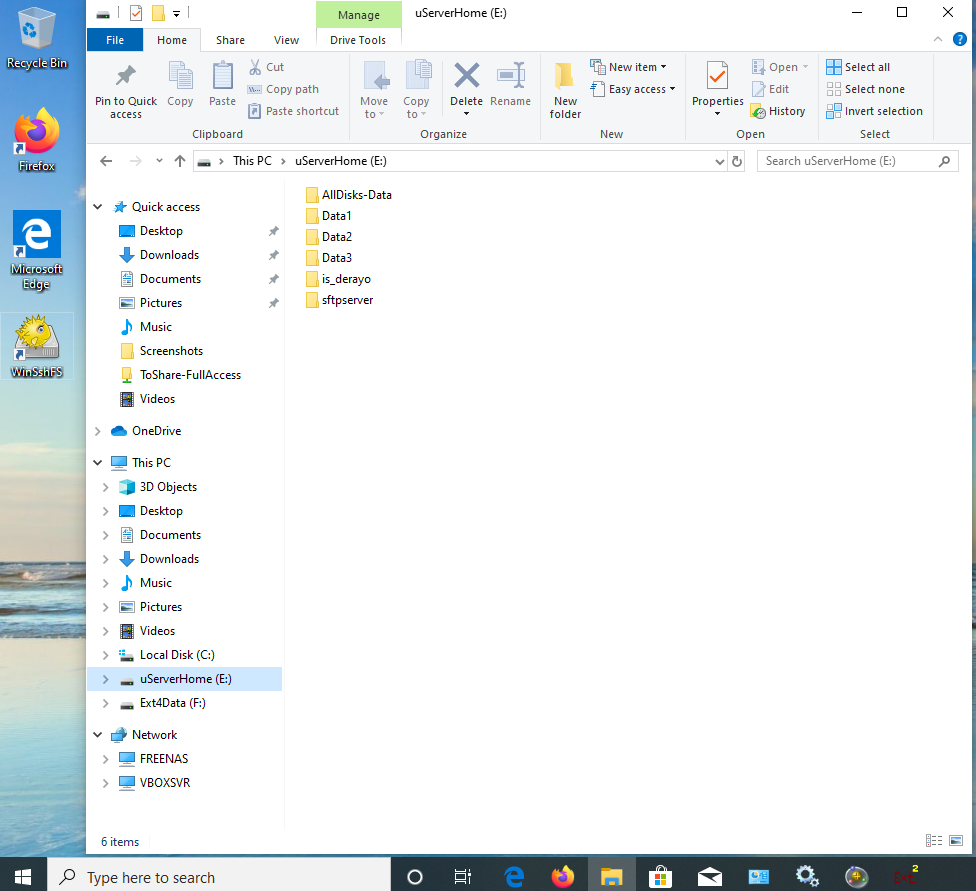The image size is (976, 891).
Task: Open WinSshFS desktop shortcut
Action: [36, 347]
